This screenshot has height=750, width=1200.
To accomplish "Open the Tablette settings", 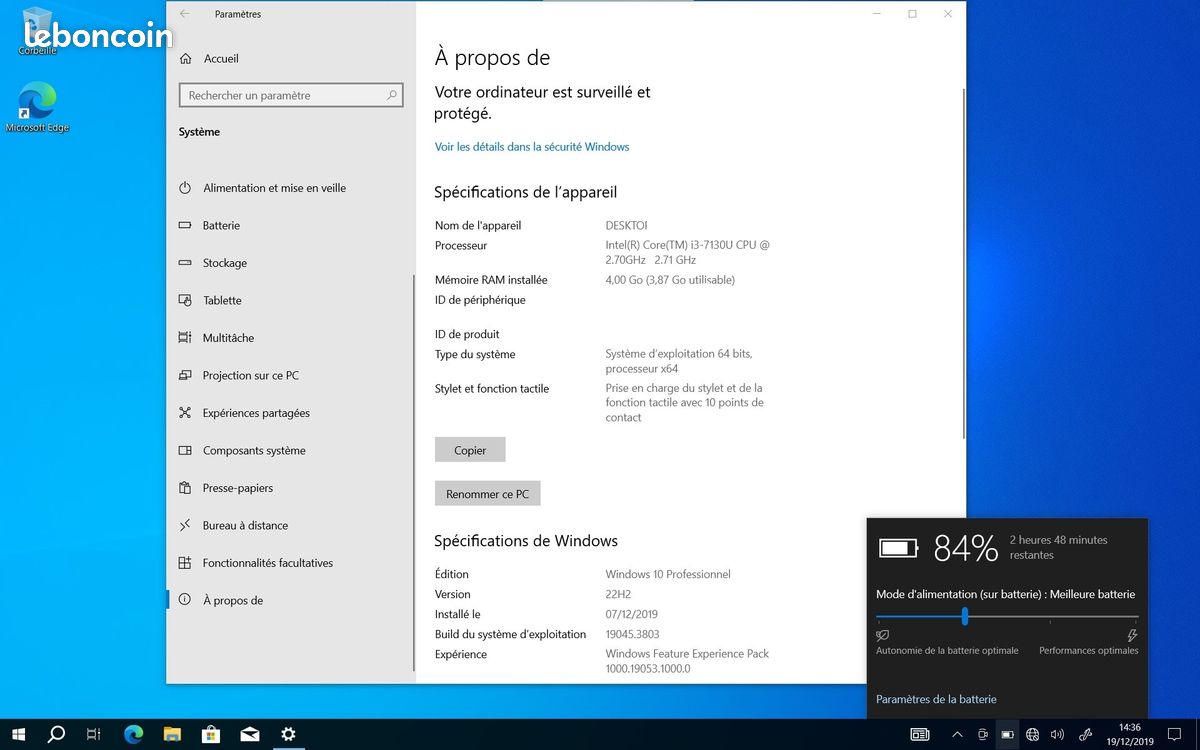I will [222, 301].
